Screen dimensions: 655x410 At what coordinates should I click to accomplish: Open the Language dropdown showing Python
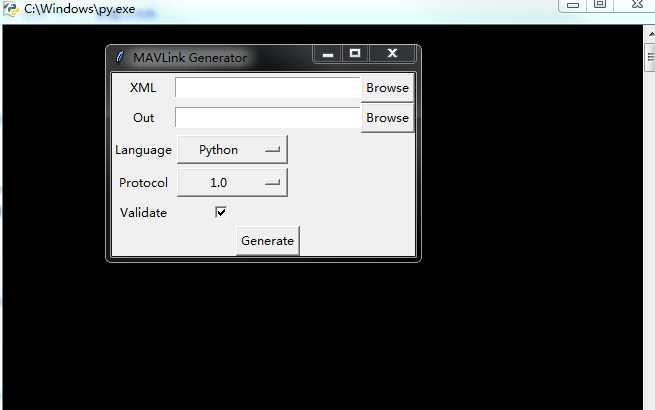[232, 150]
